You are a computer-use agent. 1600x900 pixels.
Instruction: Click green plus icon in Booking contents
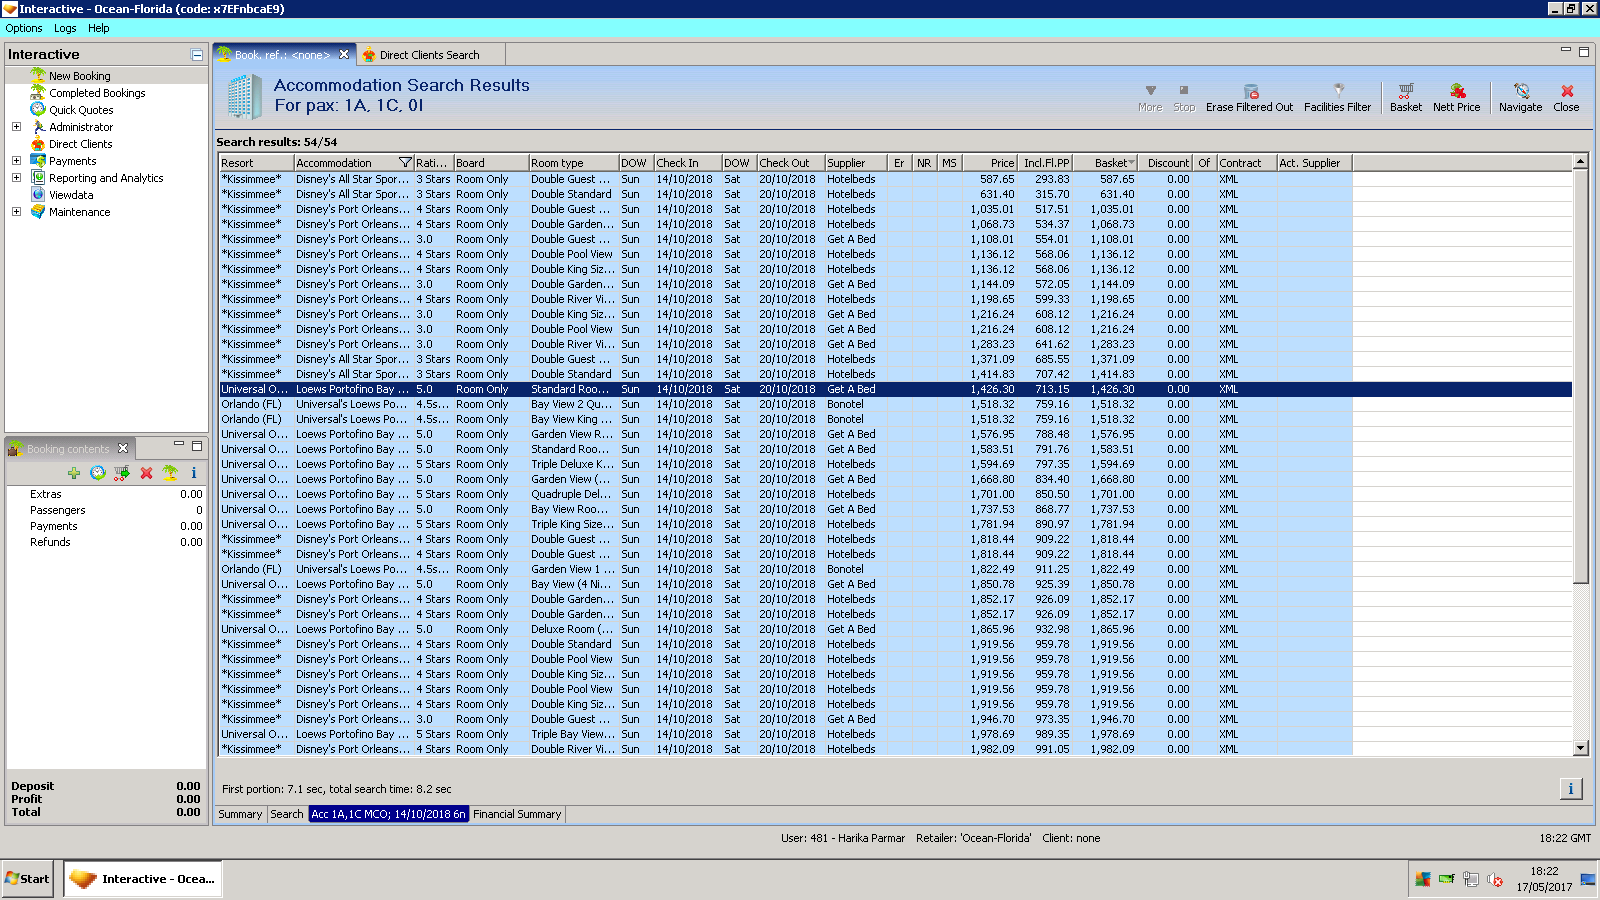(74, 473)
